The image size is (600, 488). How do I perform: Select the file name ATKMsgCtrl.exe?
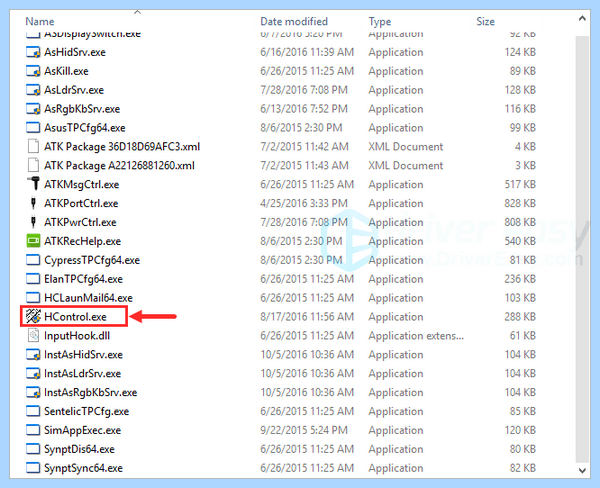82,184
